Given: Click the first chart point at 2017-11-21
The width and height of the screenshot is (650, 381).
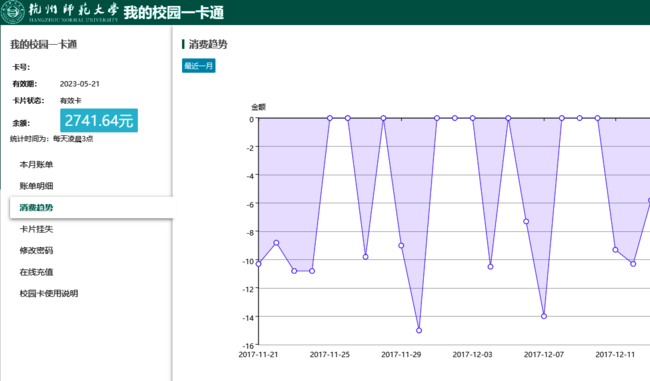Looking at the screenshot, I should click(x=259, y=264).
